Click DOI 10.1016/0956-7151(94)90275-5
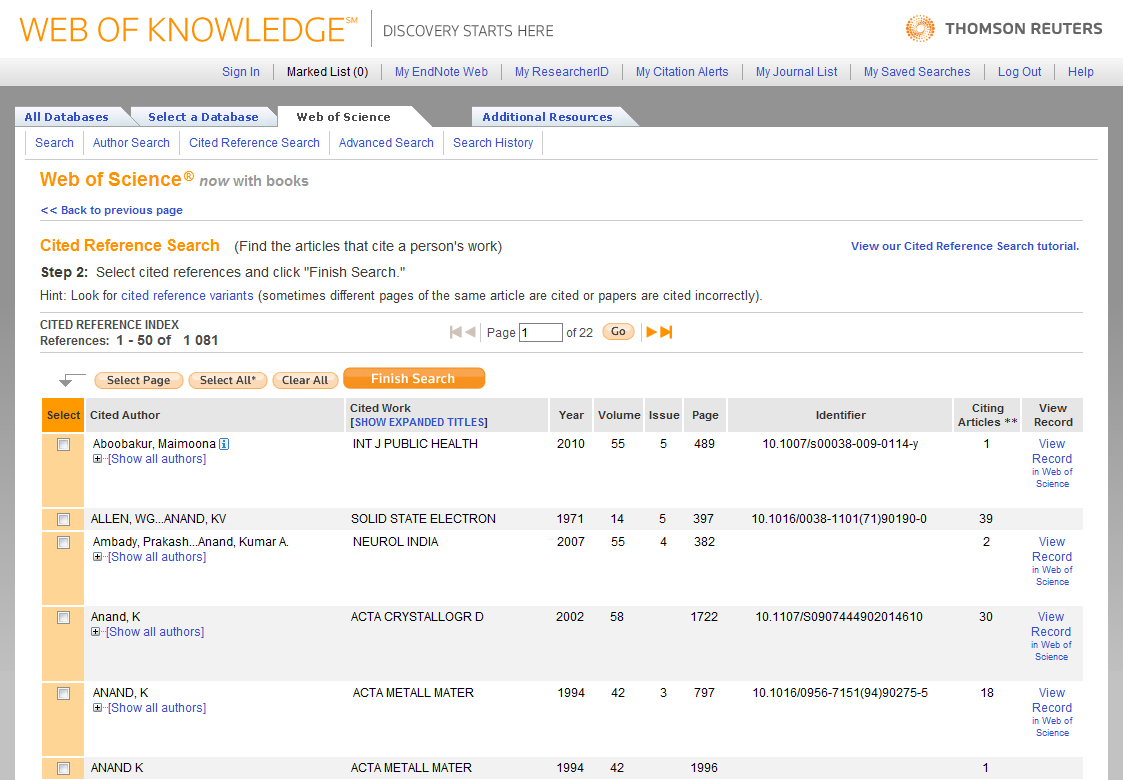The width and height of the screenshot is (1123, 780). tap(840, 693)
